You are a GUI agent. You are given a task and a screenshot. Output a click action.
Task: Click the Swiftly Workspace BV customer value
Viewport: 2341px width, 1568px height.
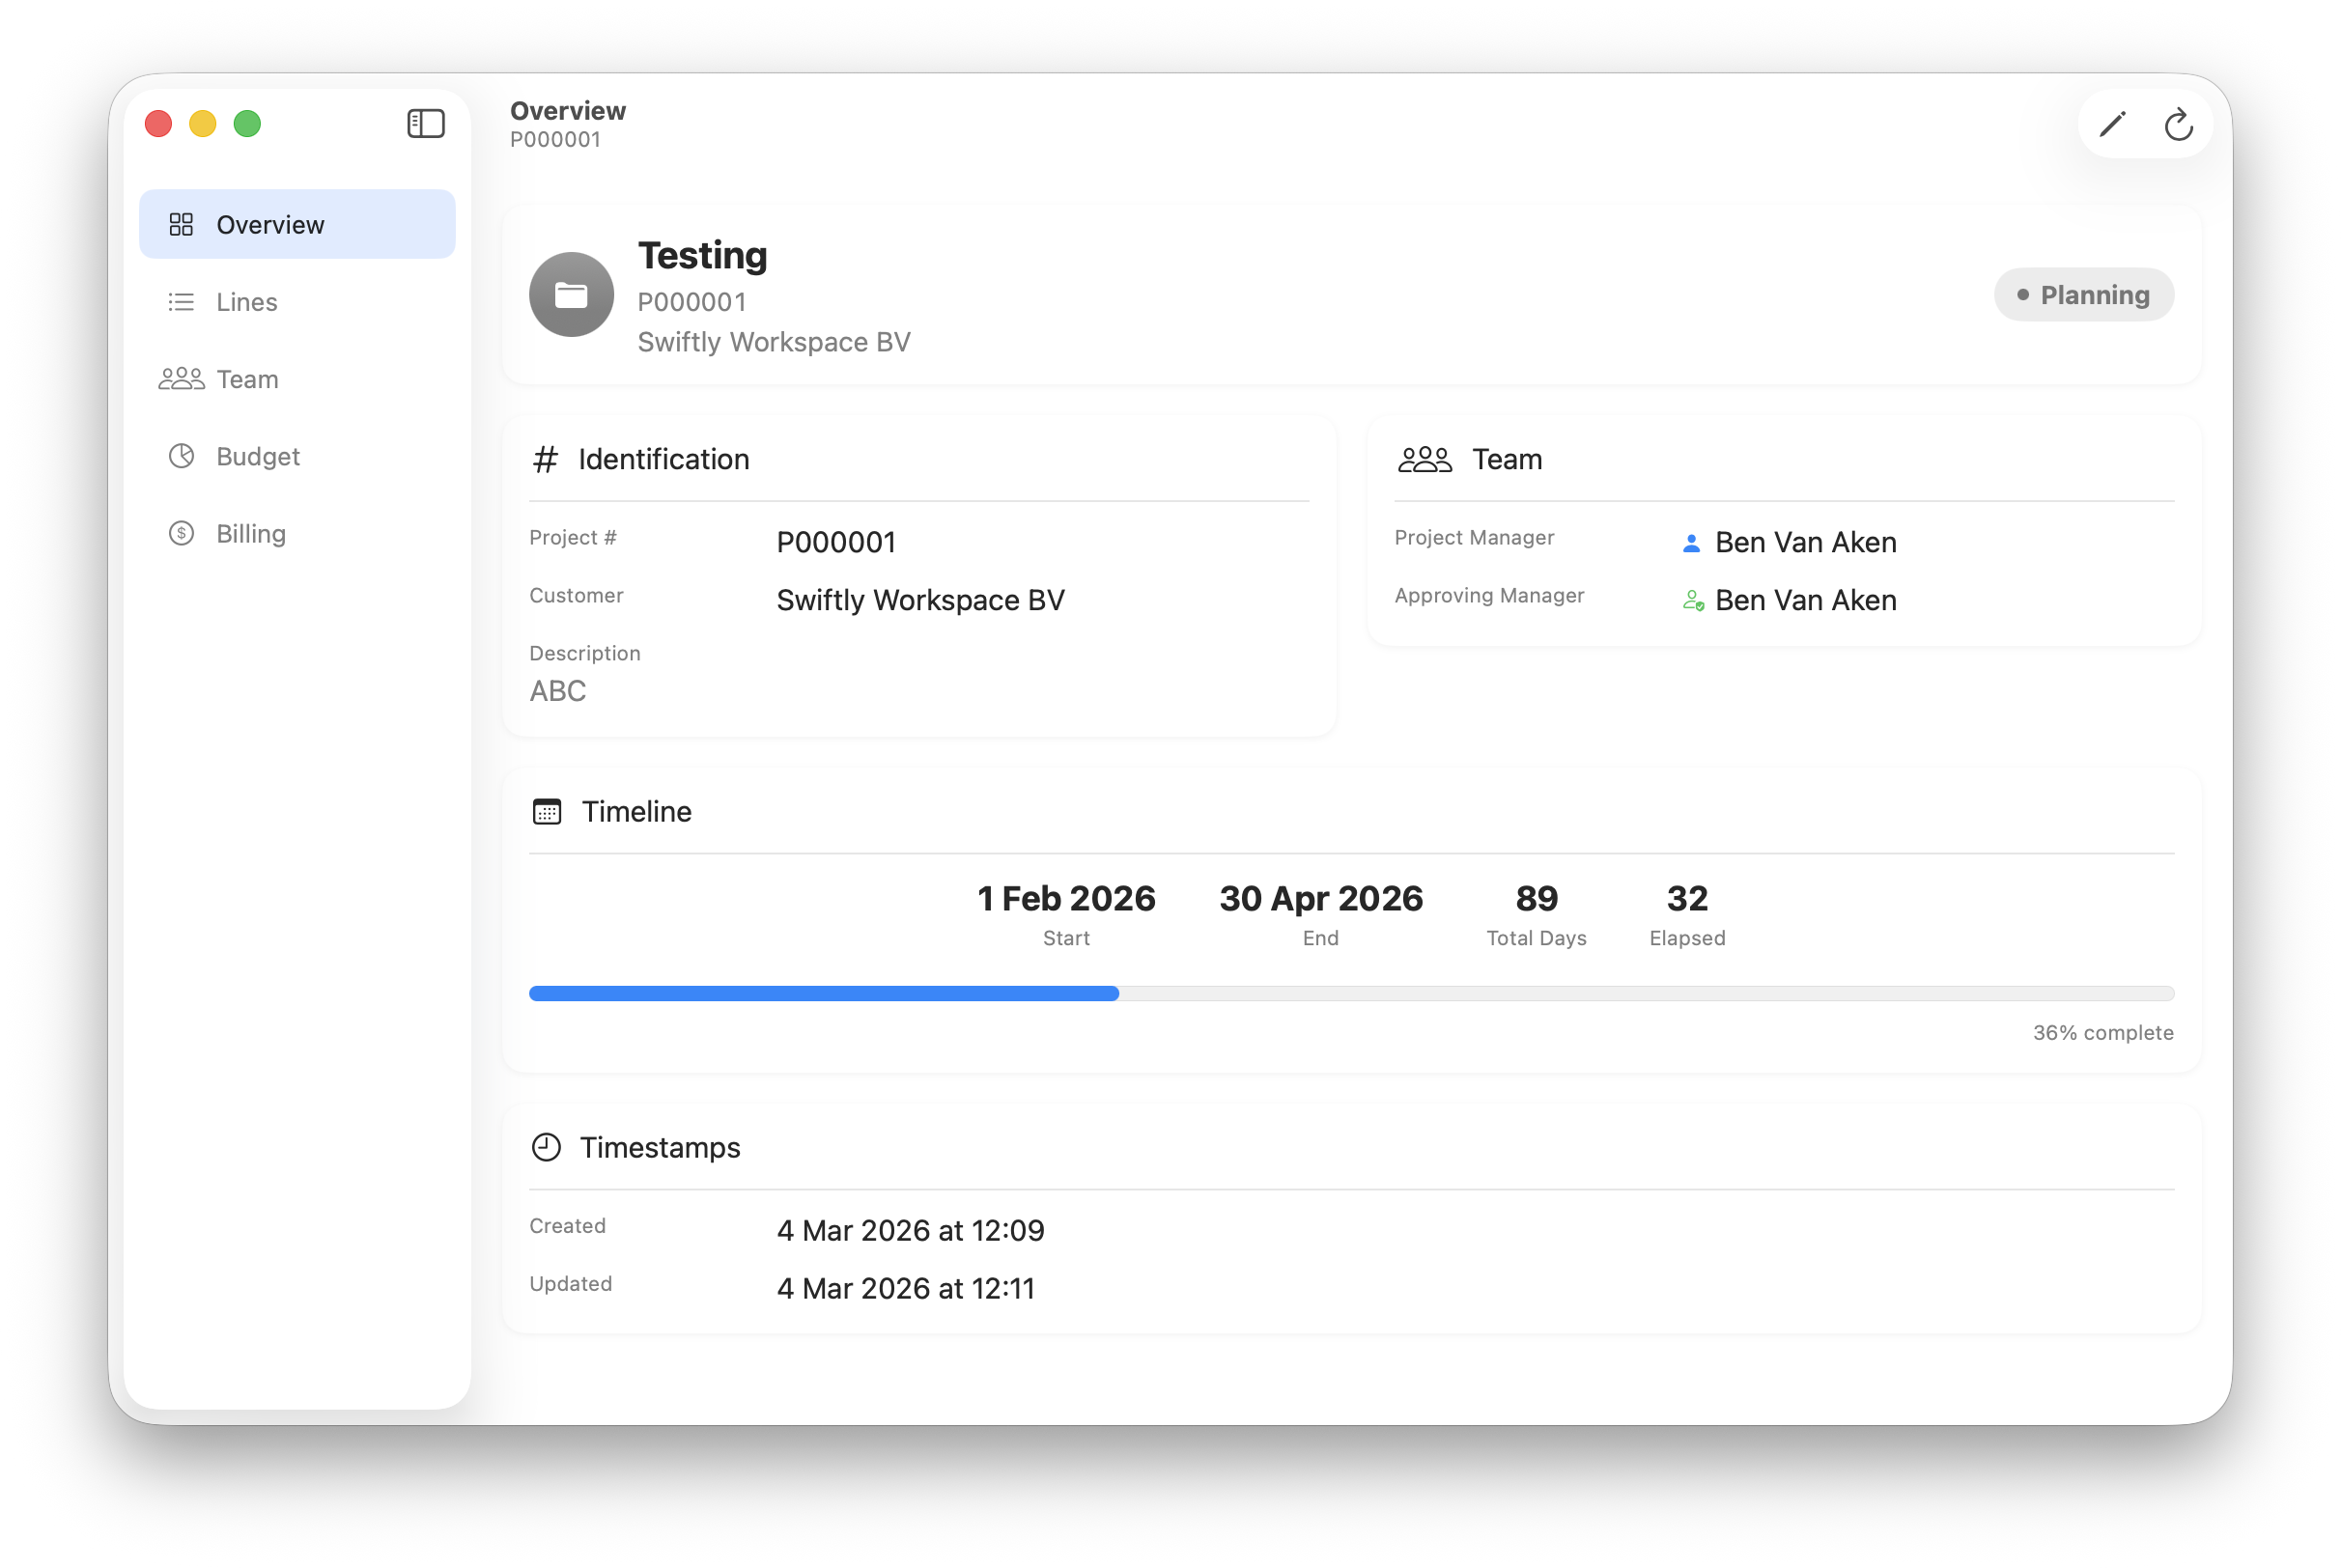(920, 601)
